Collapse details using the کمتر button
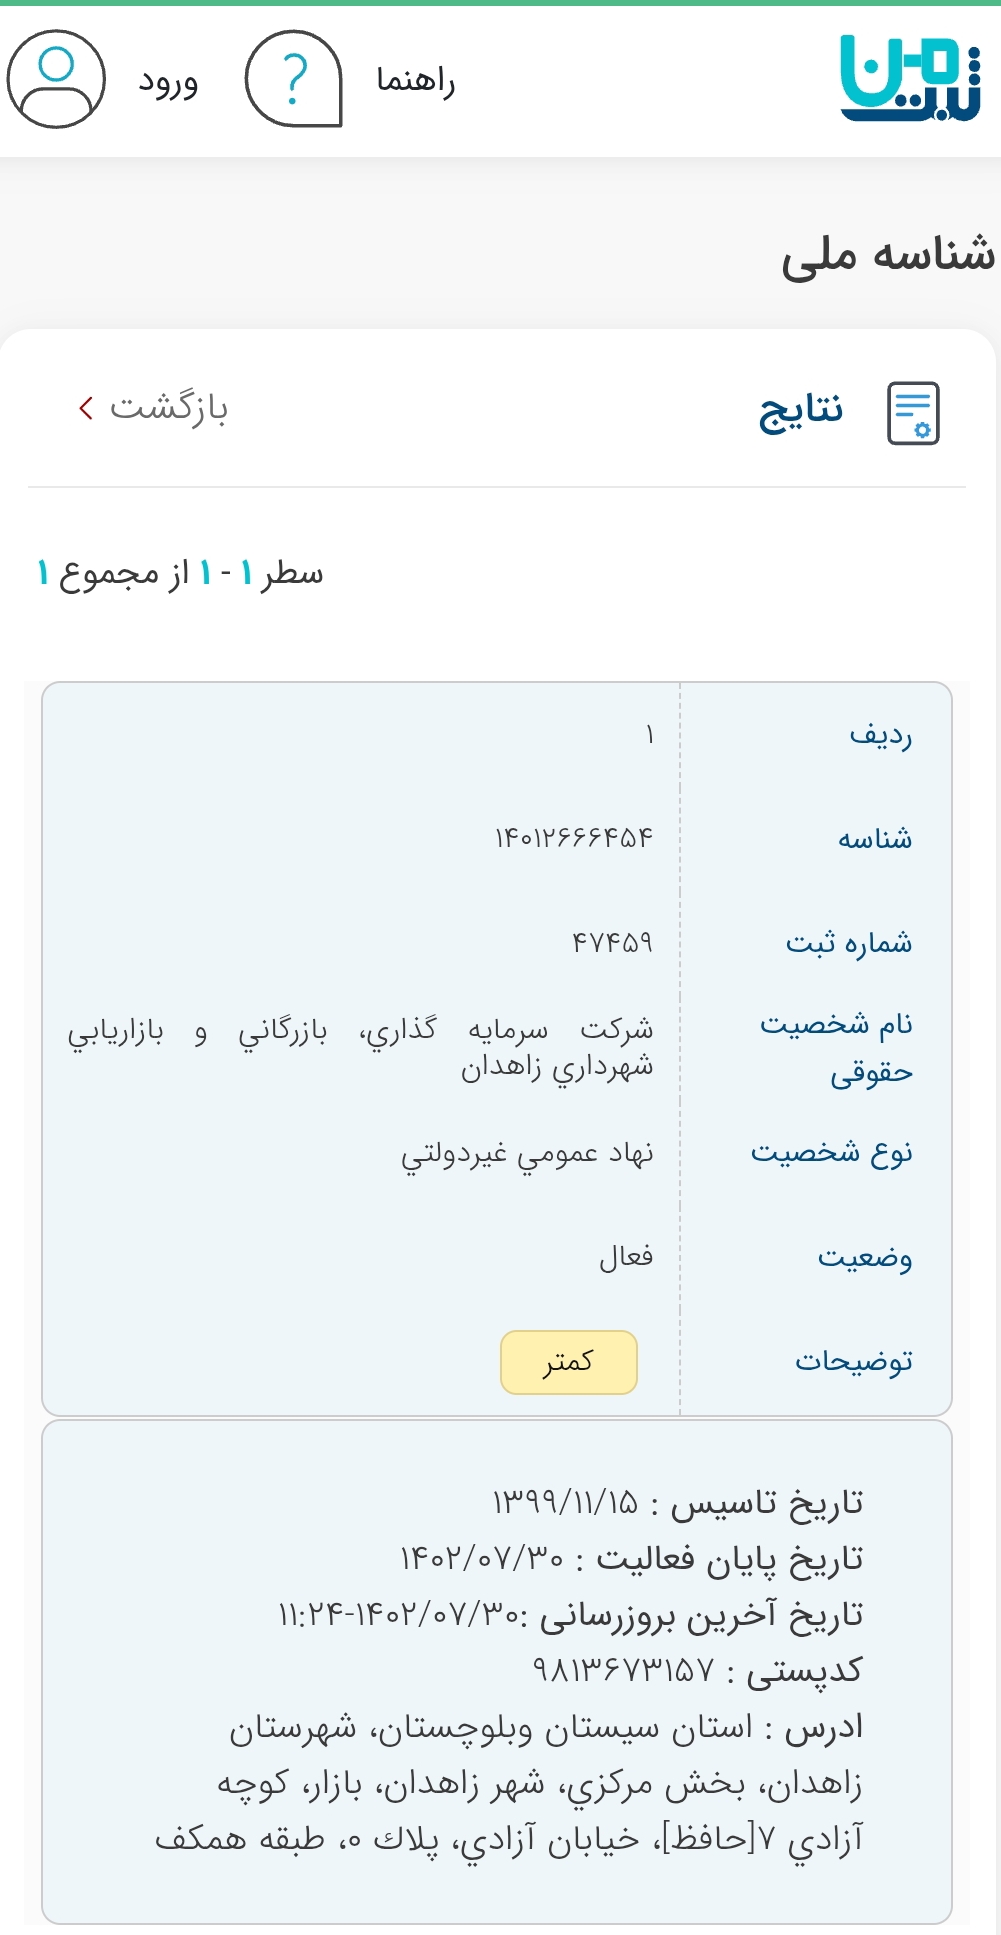 click(x=568, y=1361)
